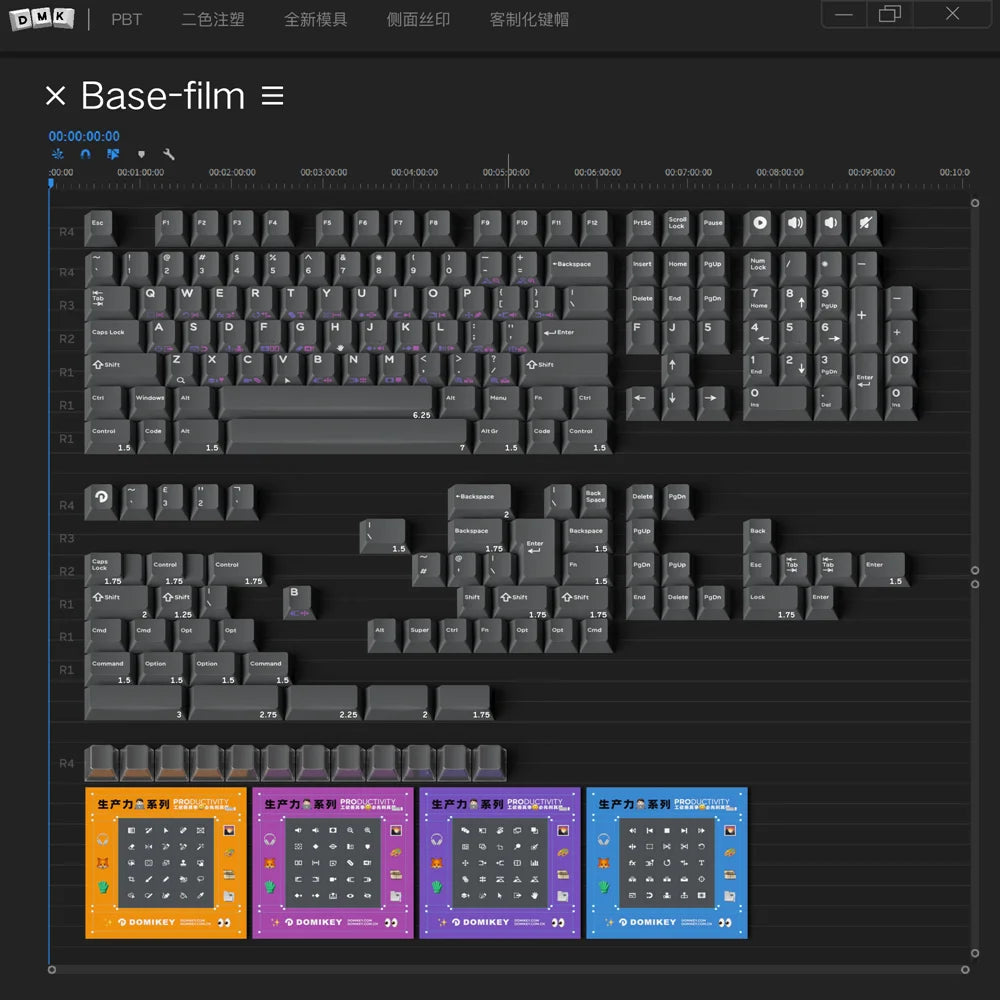Image resolution: width=1000 pixels, height=1000 pixels.
Task: Select the 客制化键帽 menu item
Action: click(529, 19)
